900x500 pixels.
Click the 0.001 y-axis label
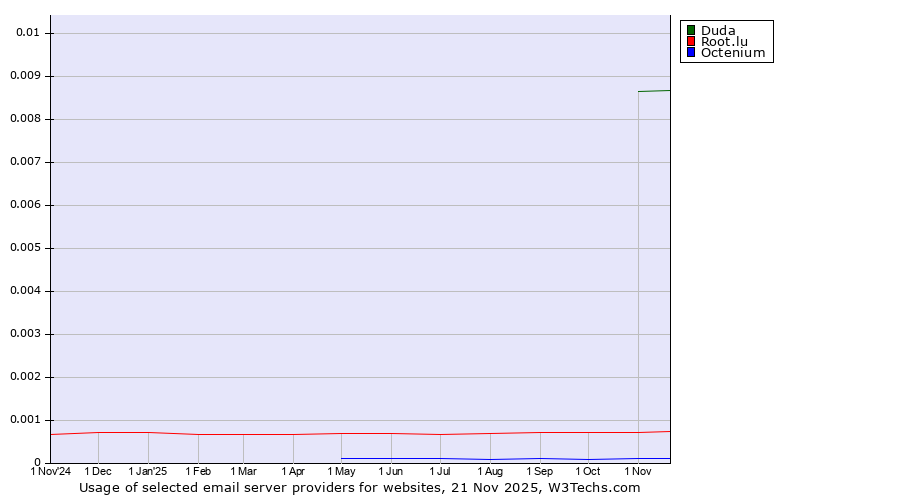coord(25,420)
